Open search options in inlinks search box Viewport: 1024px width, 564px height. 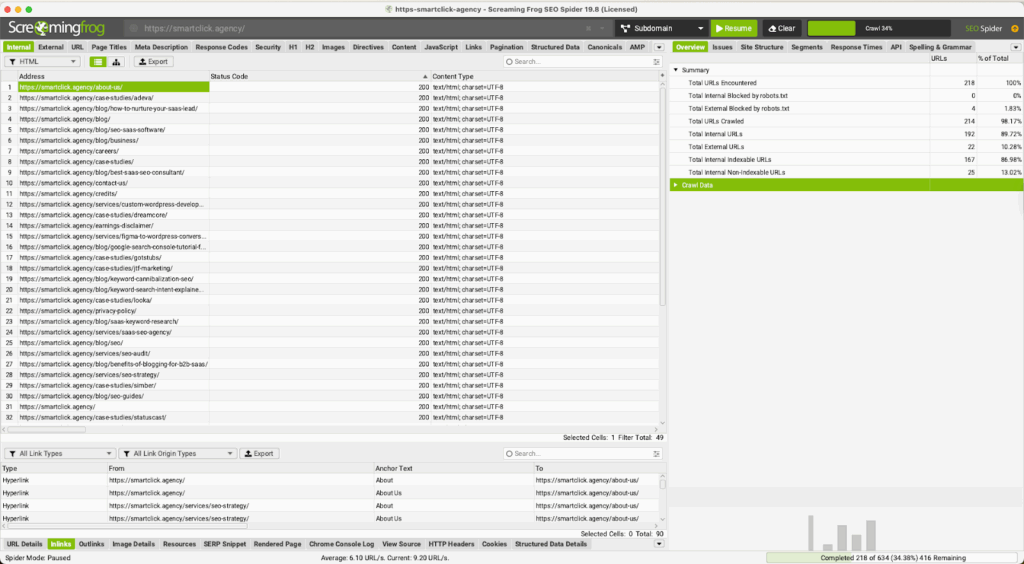656,453
